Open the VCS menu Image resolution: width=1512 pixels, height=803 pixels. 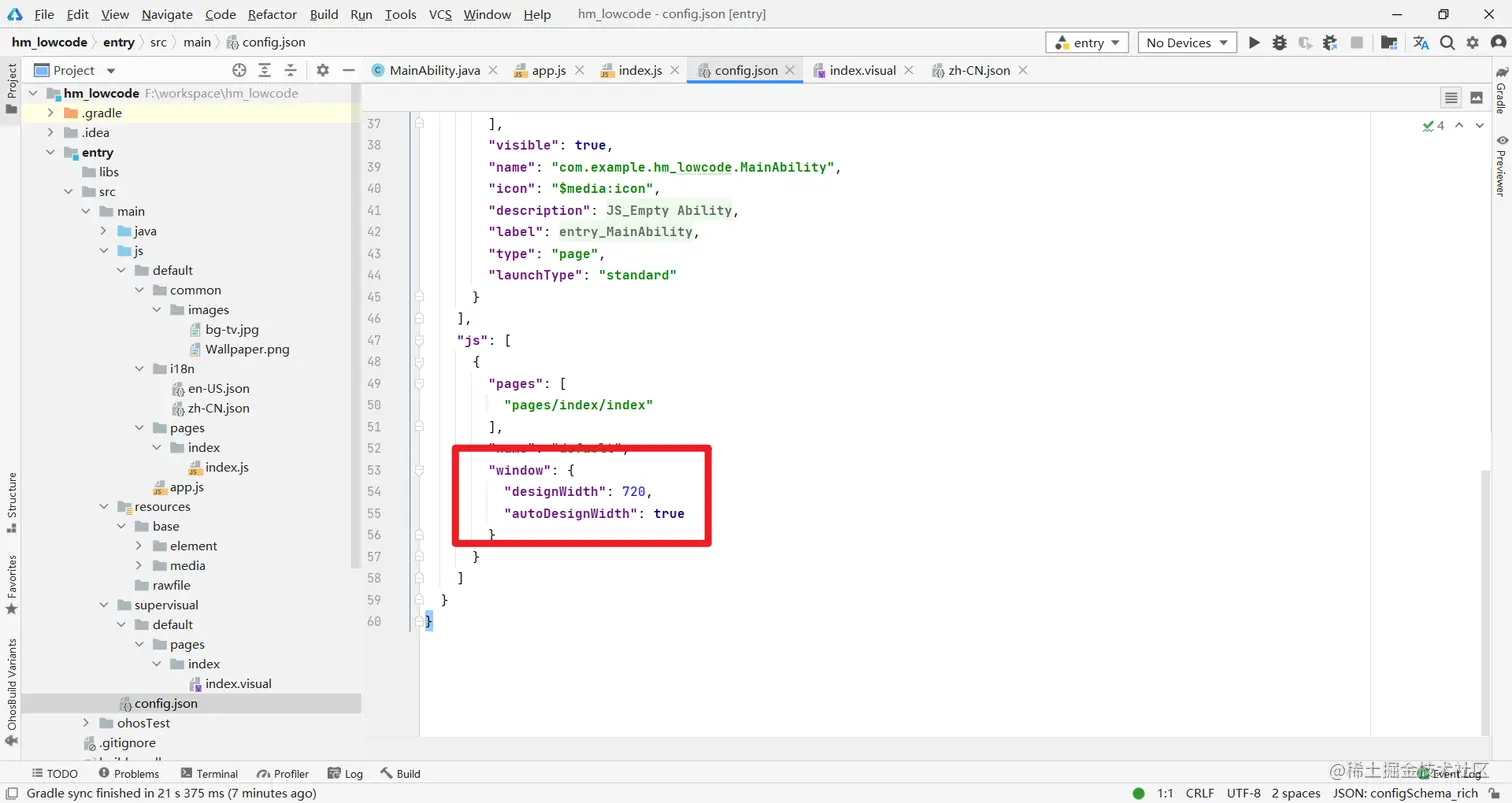[x=440, y=14]
